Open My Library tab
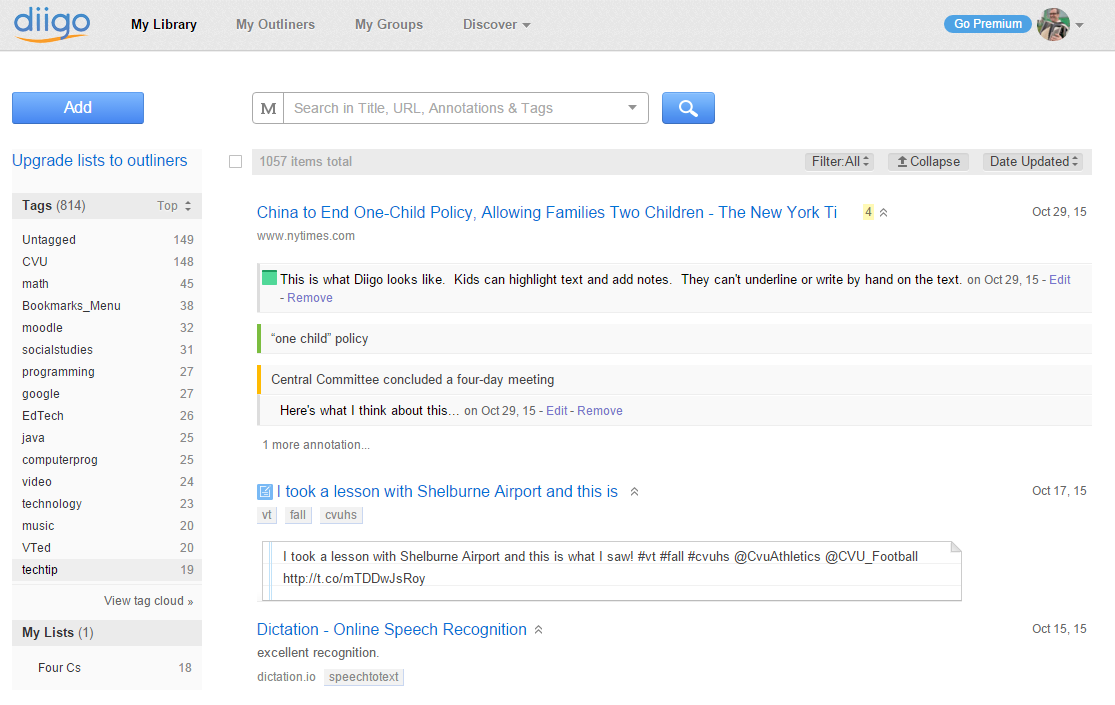 [x=164, y=24]
